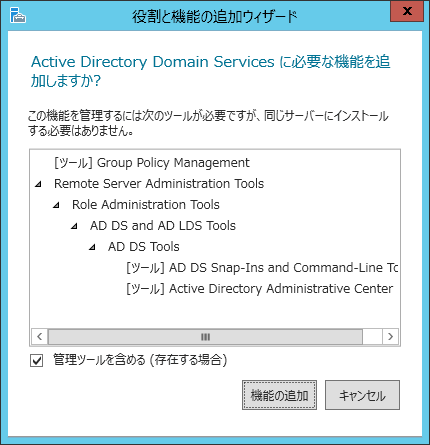This screenshot has height=445, width=430.
Task: Collapse Remote Server Administration Tools node
Action: click(x=39, y=184)
